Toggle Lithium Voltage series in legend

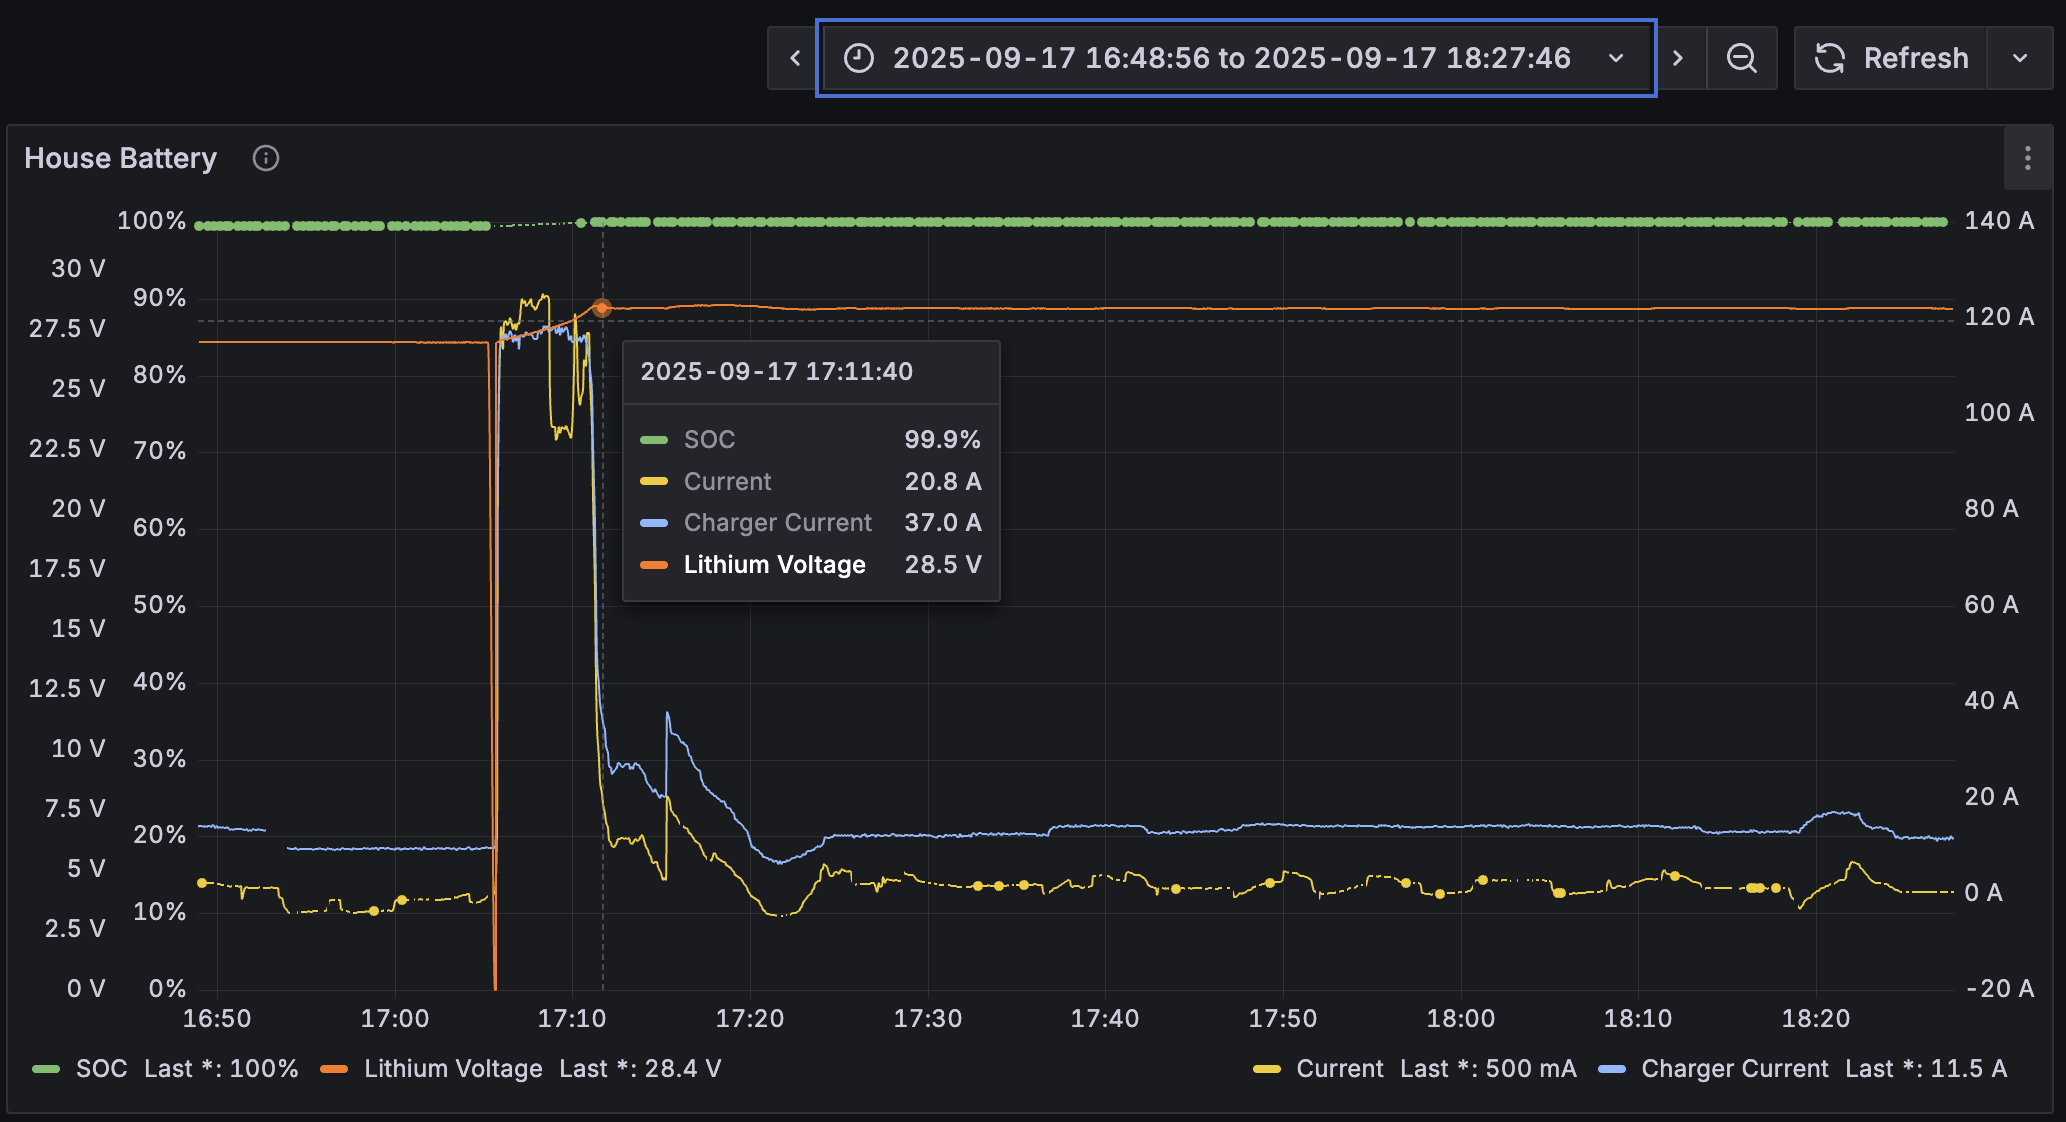453,1069
